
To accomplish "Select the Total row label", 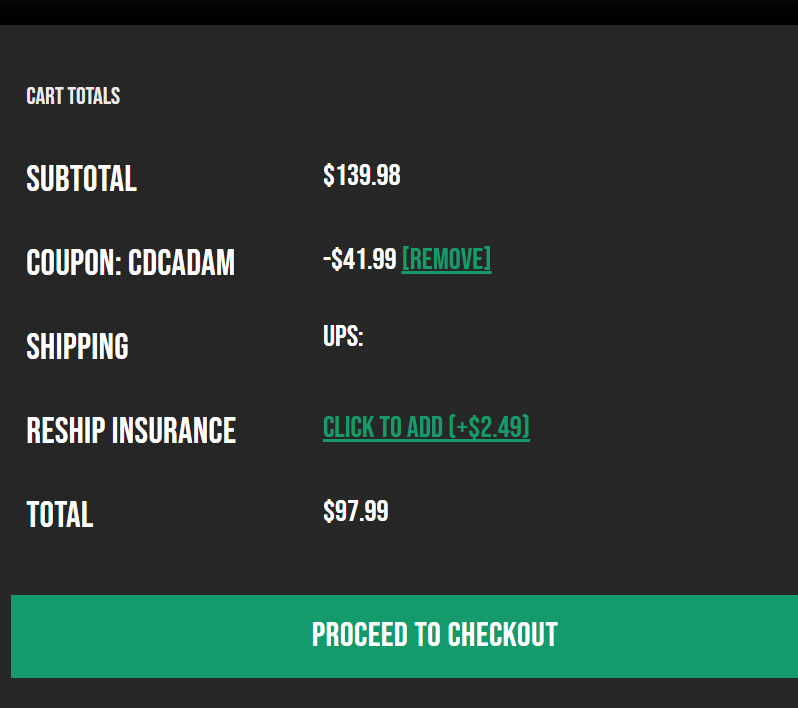I will pyautogui.click(x=59, y=515).
